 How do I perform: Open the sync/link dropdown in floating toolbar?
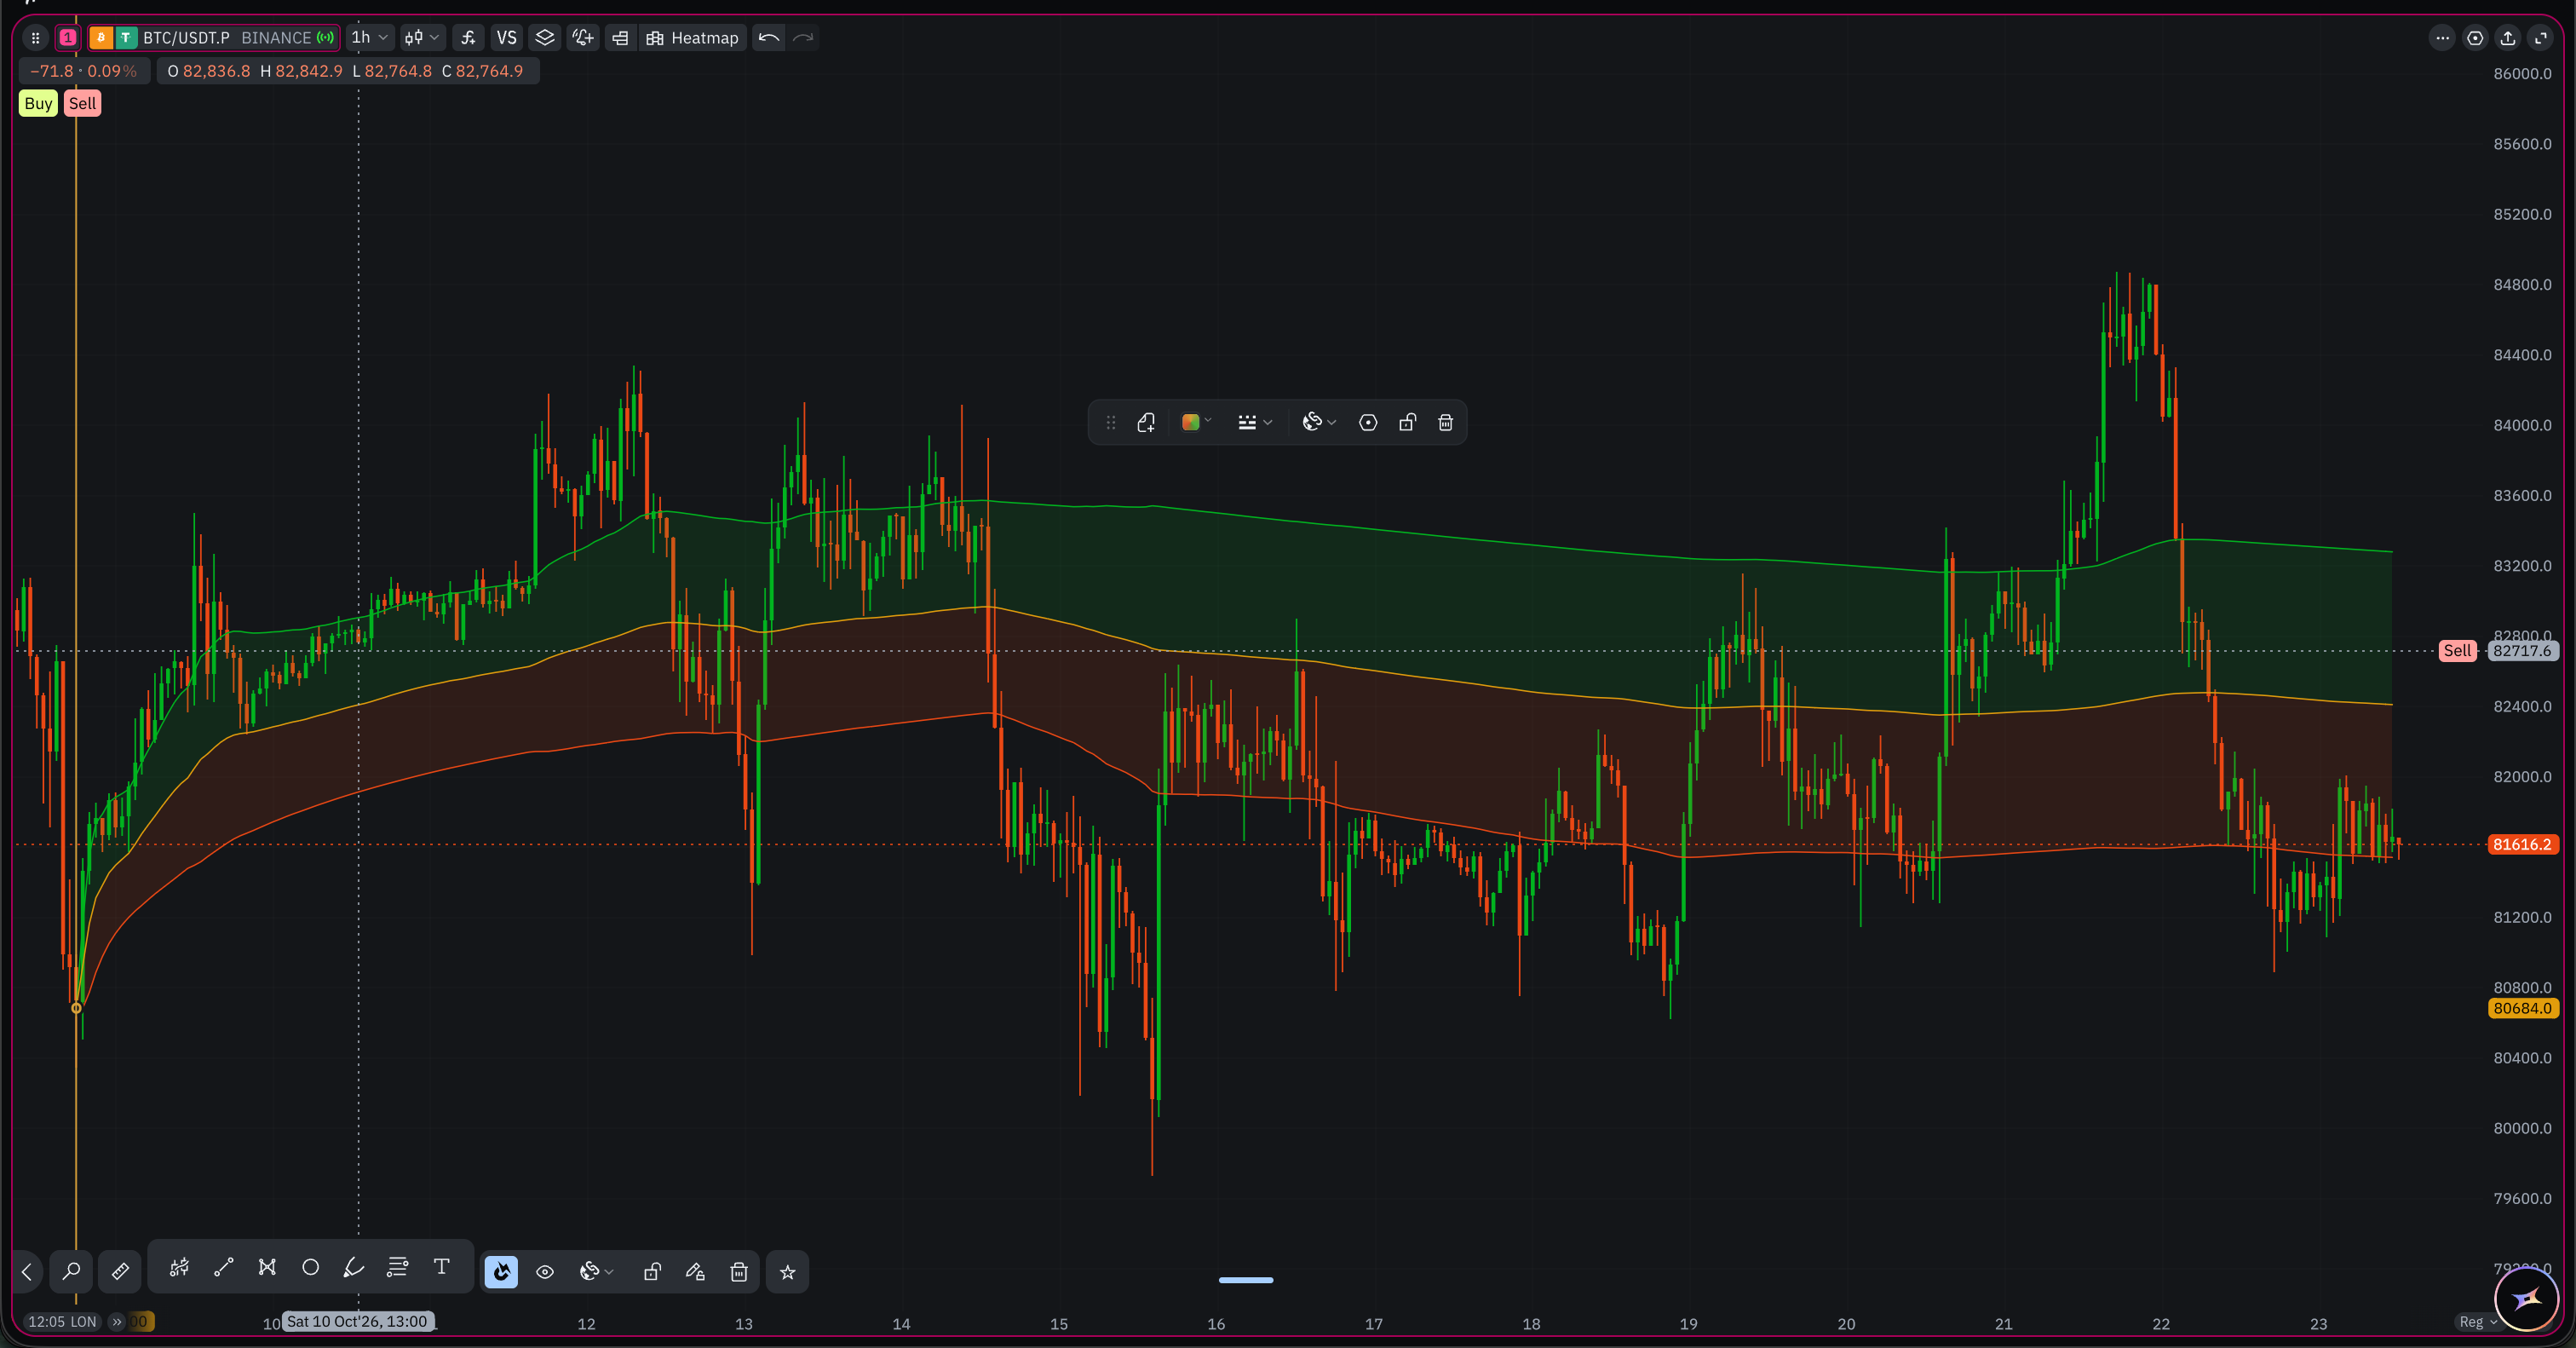[x=1319, y=423]
